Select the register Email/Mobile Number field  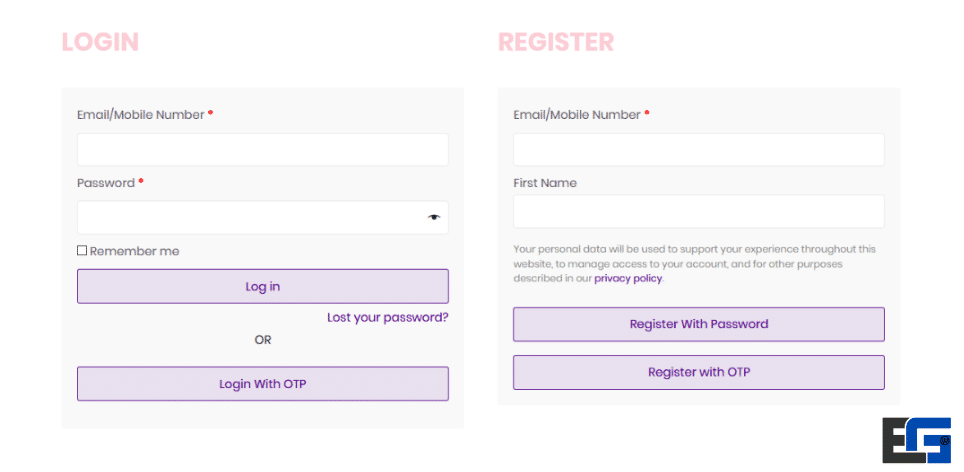698,150
